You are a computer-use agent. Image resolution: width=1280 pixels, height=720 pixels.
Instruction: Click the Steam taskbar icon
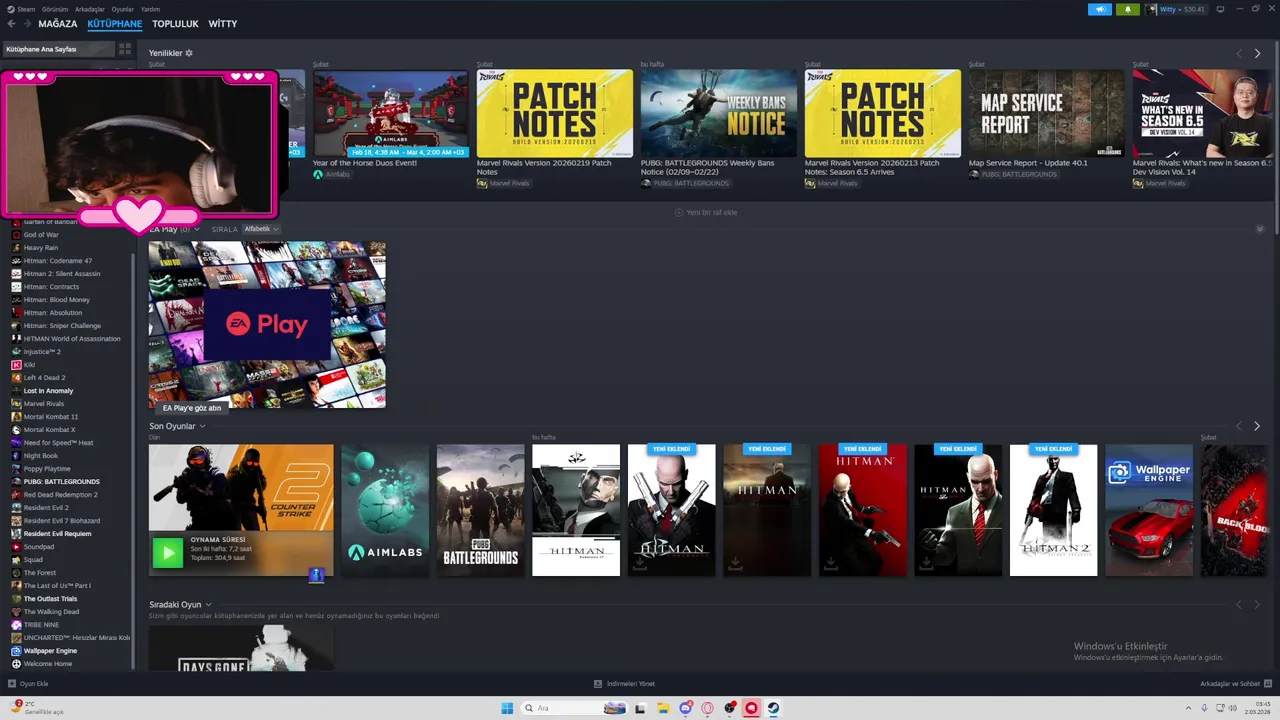[773, 708]
